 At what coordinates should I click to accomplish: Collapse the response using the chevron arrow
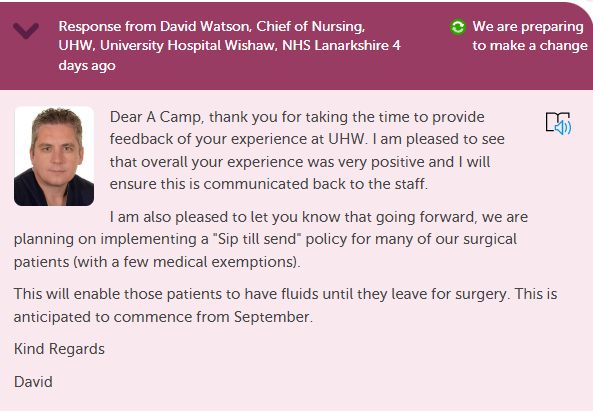pyautogui.click(x=26, y=30)
